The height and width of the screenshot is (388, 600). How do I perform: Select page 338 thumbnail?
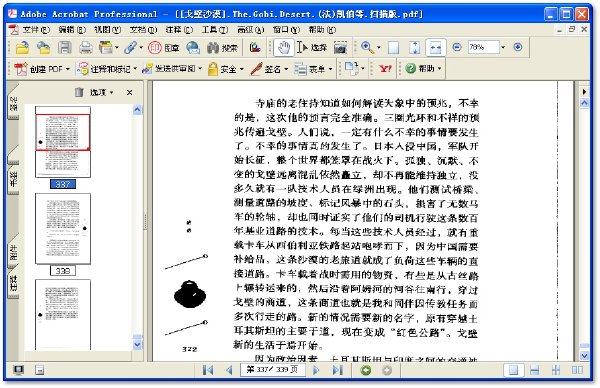coord(63,228)
